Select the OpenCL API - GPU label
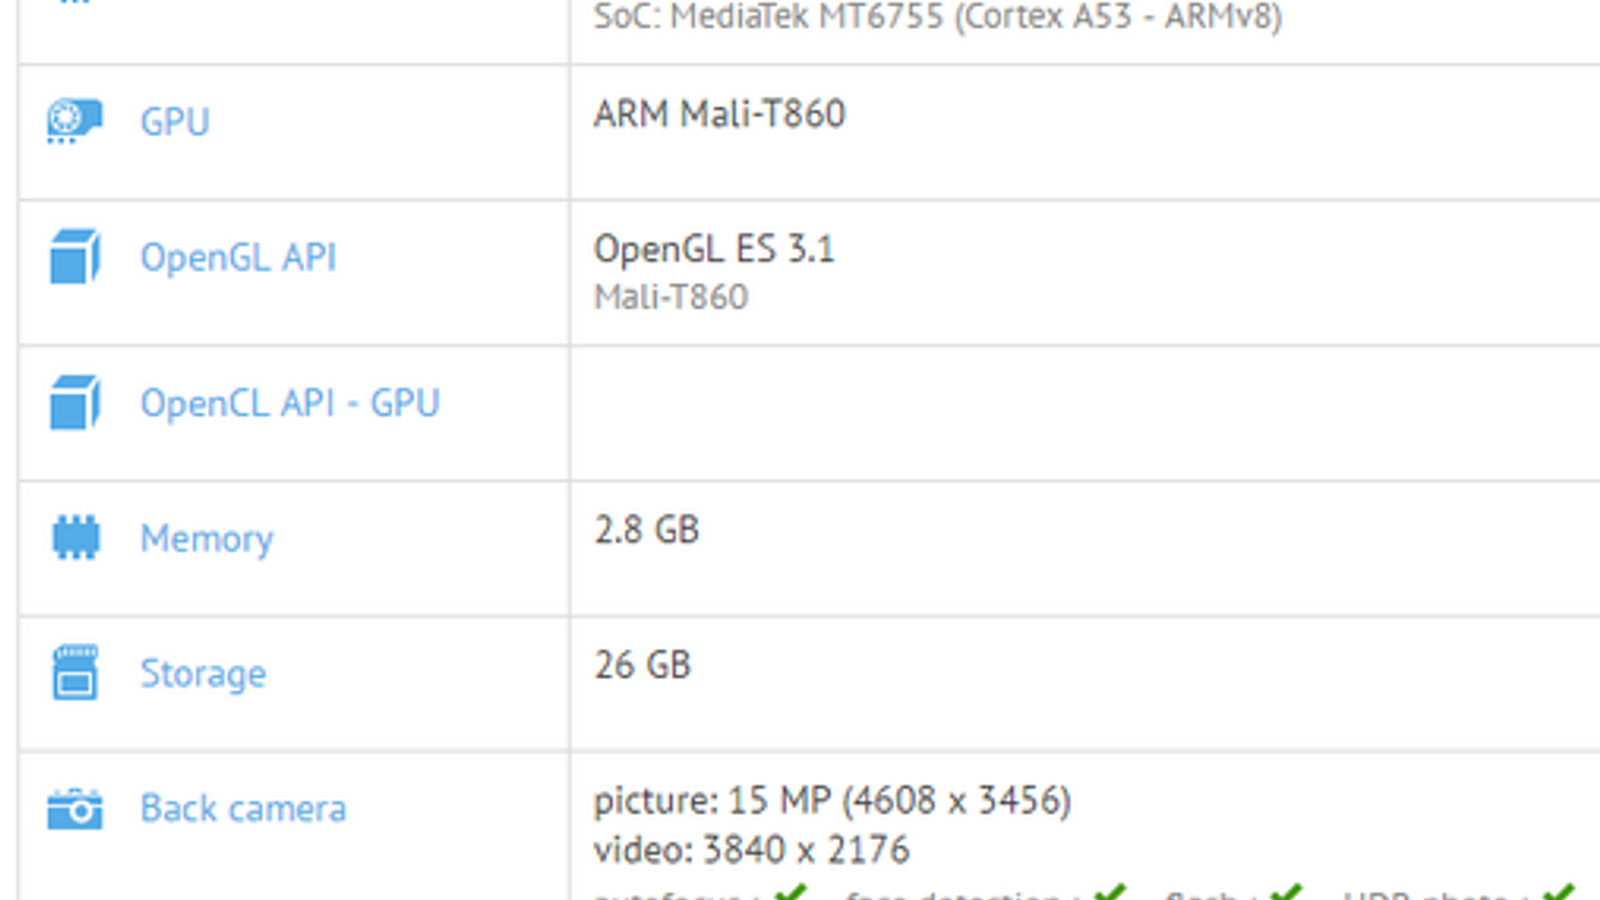The image size is (1600, 900). (290, 403)
